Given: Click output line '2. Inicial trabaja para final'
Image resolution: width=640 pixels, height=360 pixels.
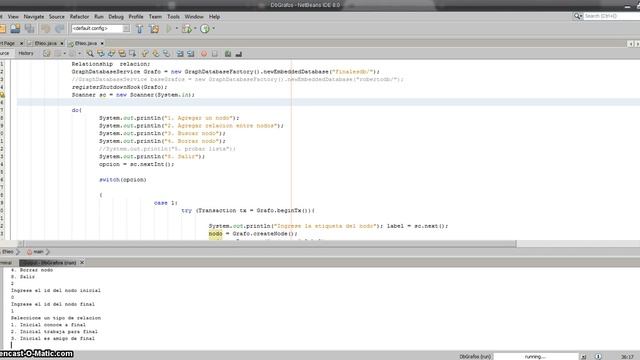Looking at the screenshot, I should pyautogui.click(x=54, y=332).
